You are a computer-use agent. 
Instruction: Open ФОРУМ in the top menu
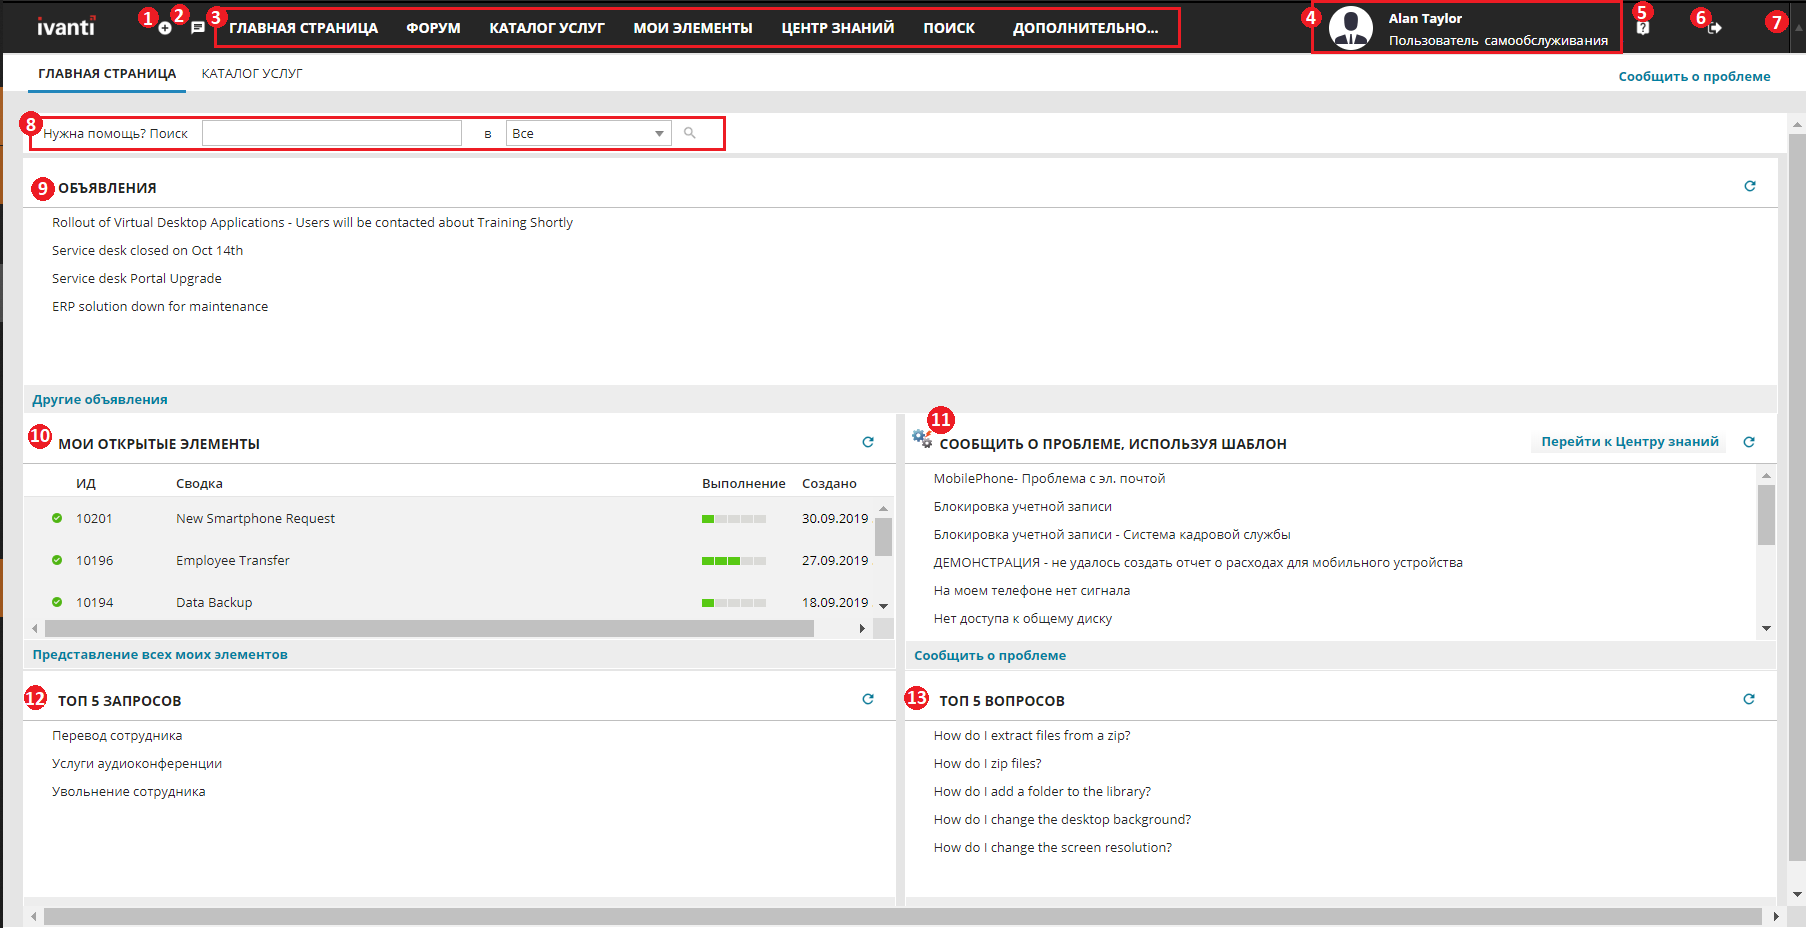pos(433,28)
